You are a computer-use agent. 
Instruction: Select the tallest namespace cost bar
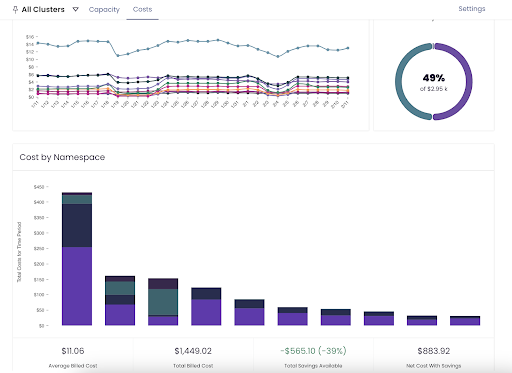77,259
